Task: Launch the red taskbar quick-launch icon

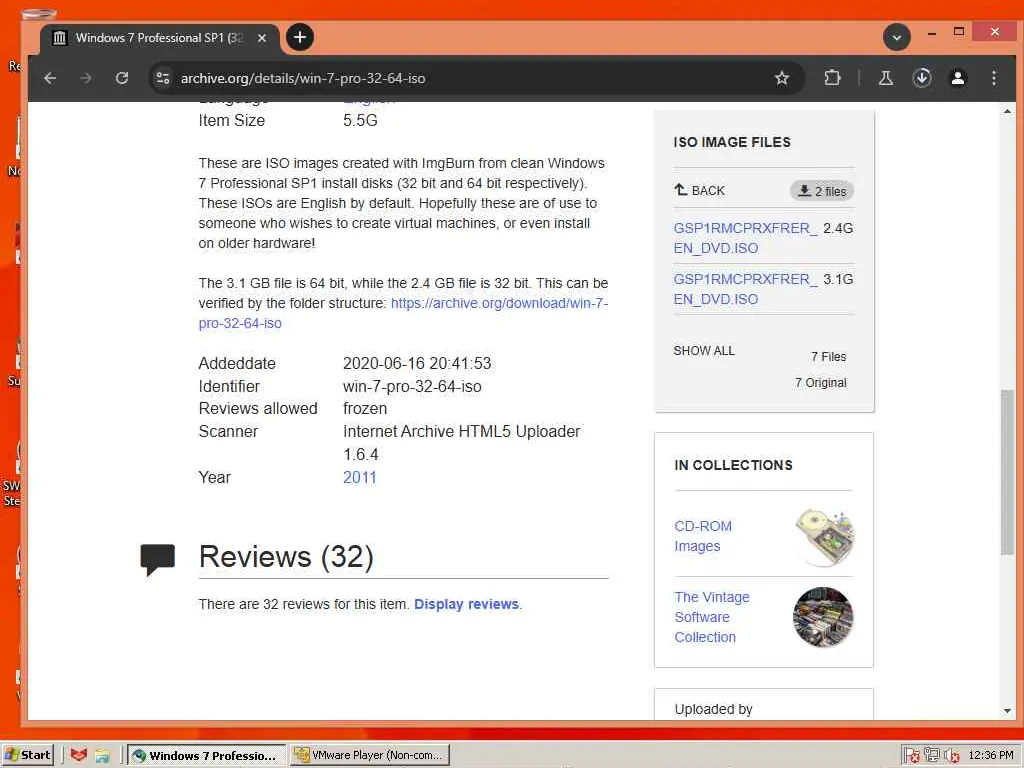Action: (x=78, y=756)
